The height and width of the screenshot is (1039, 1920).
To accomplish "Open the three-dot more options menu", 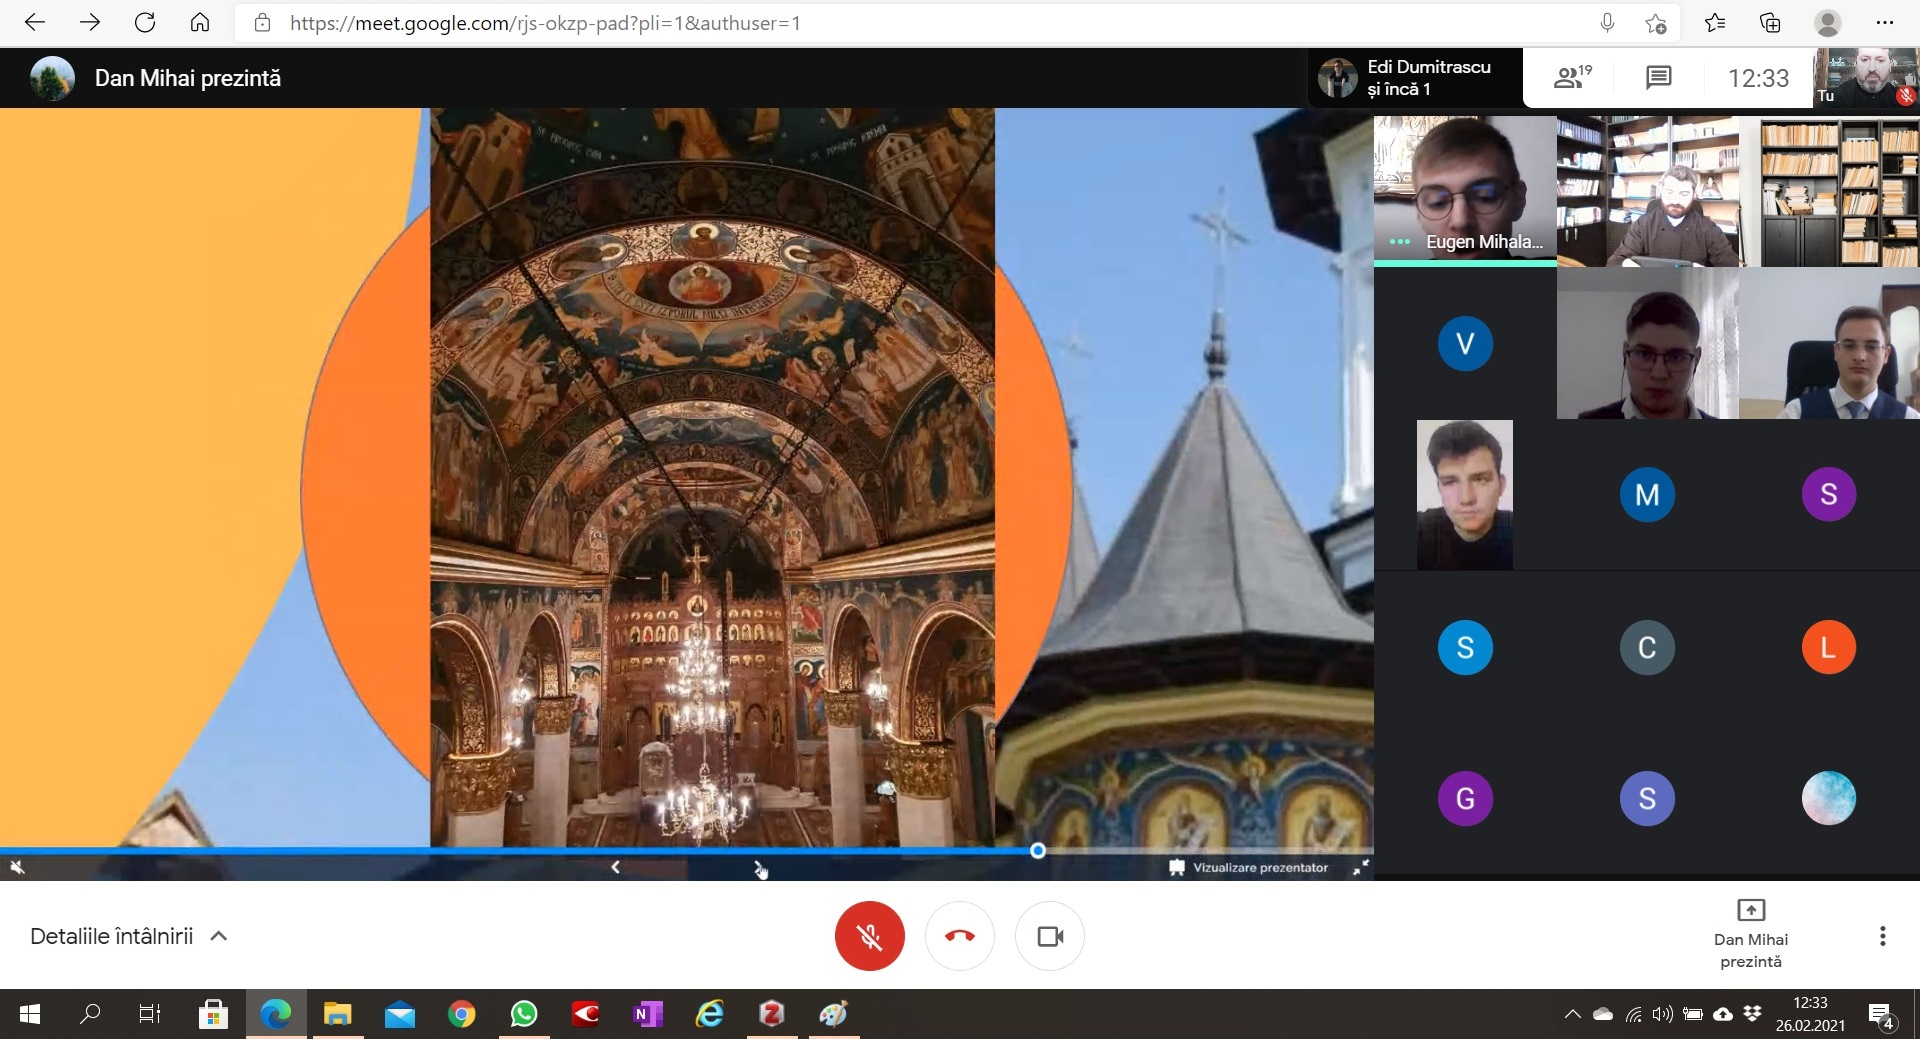I will pyautogui.click(x=1882, y=936).
